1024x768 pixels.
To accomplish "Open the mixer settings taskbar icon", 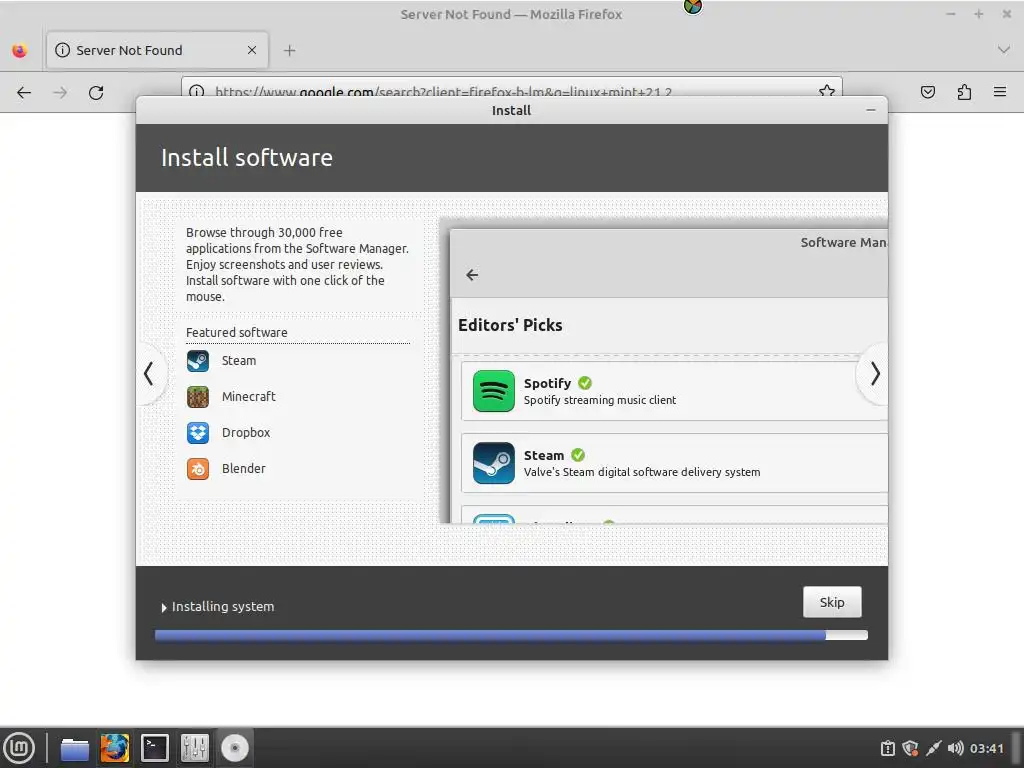I will click(x=195, y=748).
